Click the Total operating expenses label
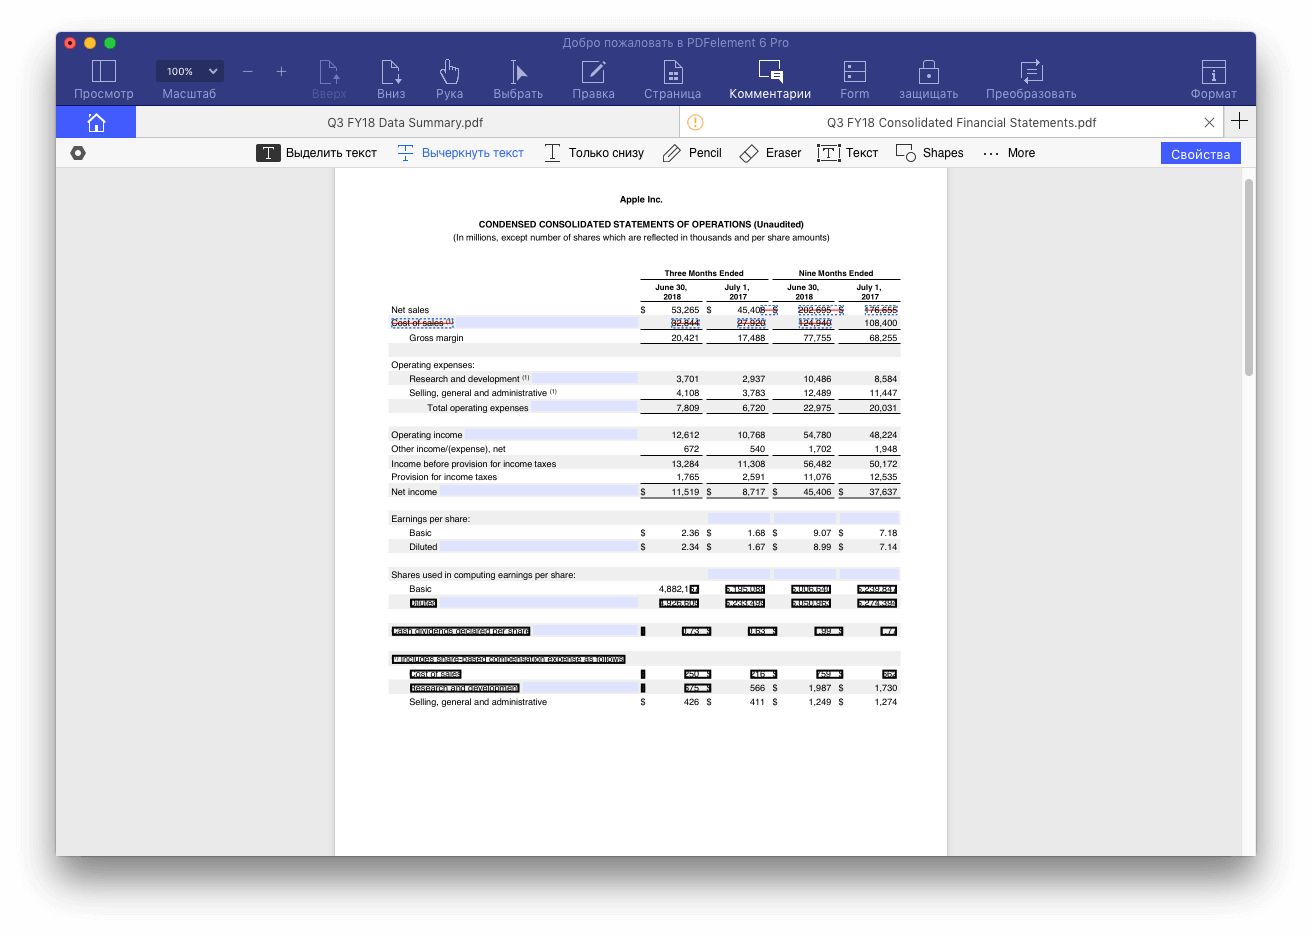1312x936 pixels. (x=478, y=408)
